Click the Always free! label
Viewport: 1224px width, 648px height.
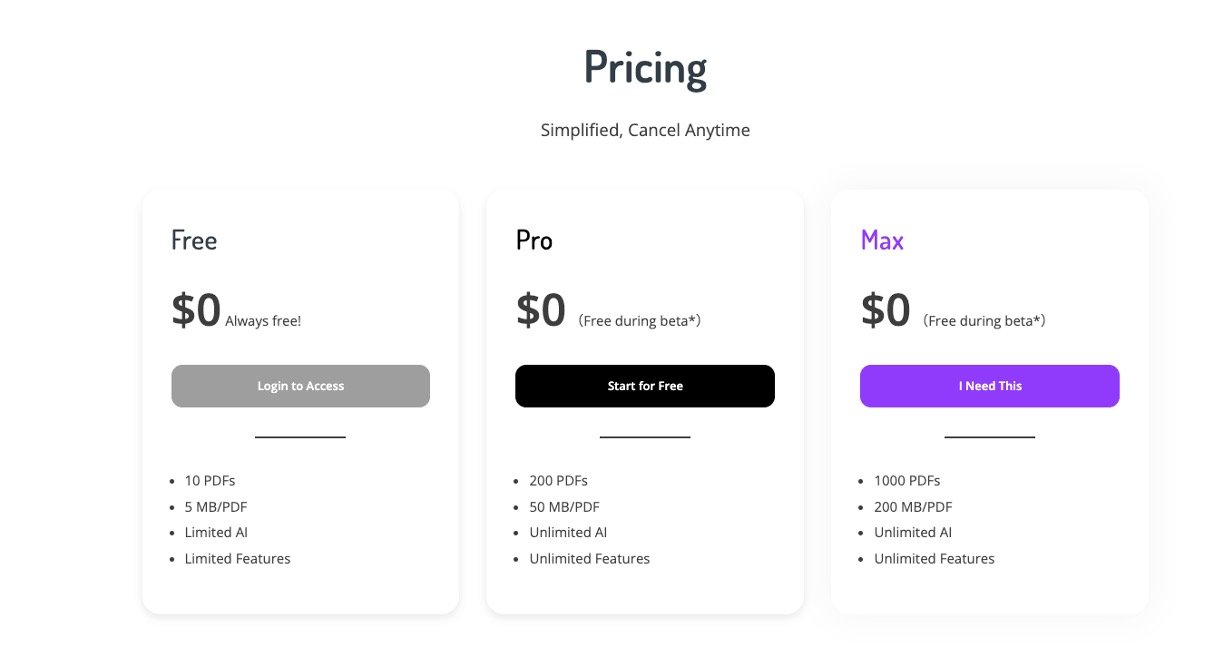[x=263, y=321]
